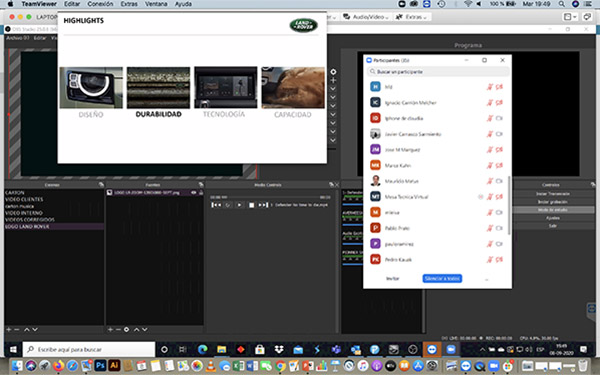The width and height of the screenshot is (600, 375).
Task: Click Silenciar a todos button
Action: [442, 279]
